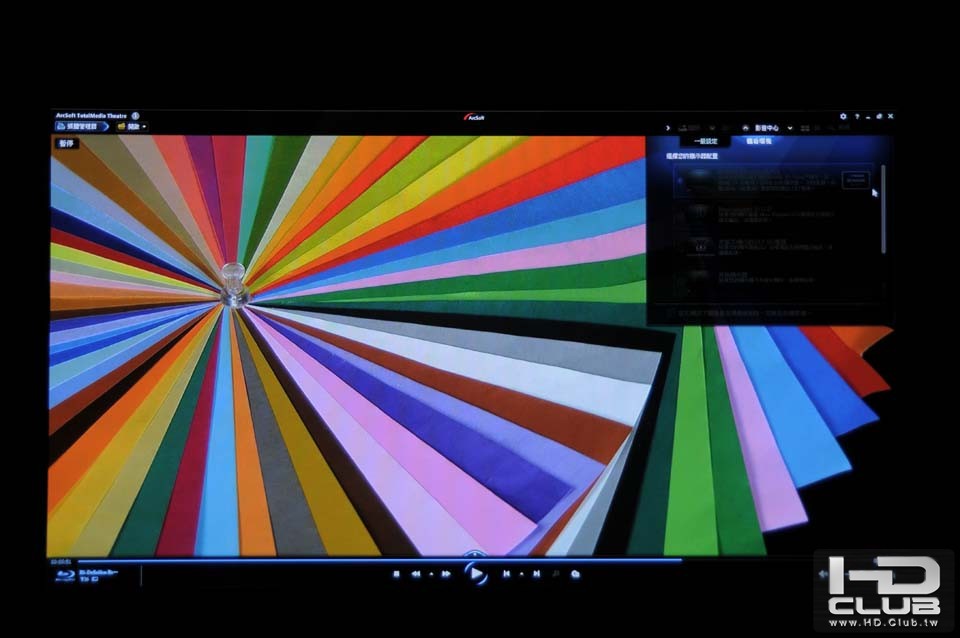Viewport: 960px width, 638px height.
Task: Open the settings gear icon at top right
Action: pos(843,116)
